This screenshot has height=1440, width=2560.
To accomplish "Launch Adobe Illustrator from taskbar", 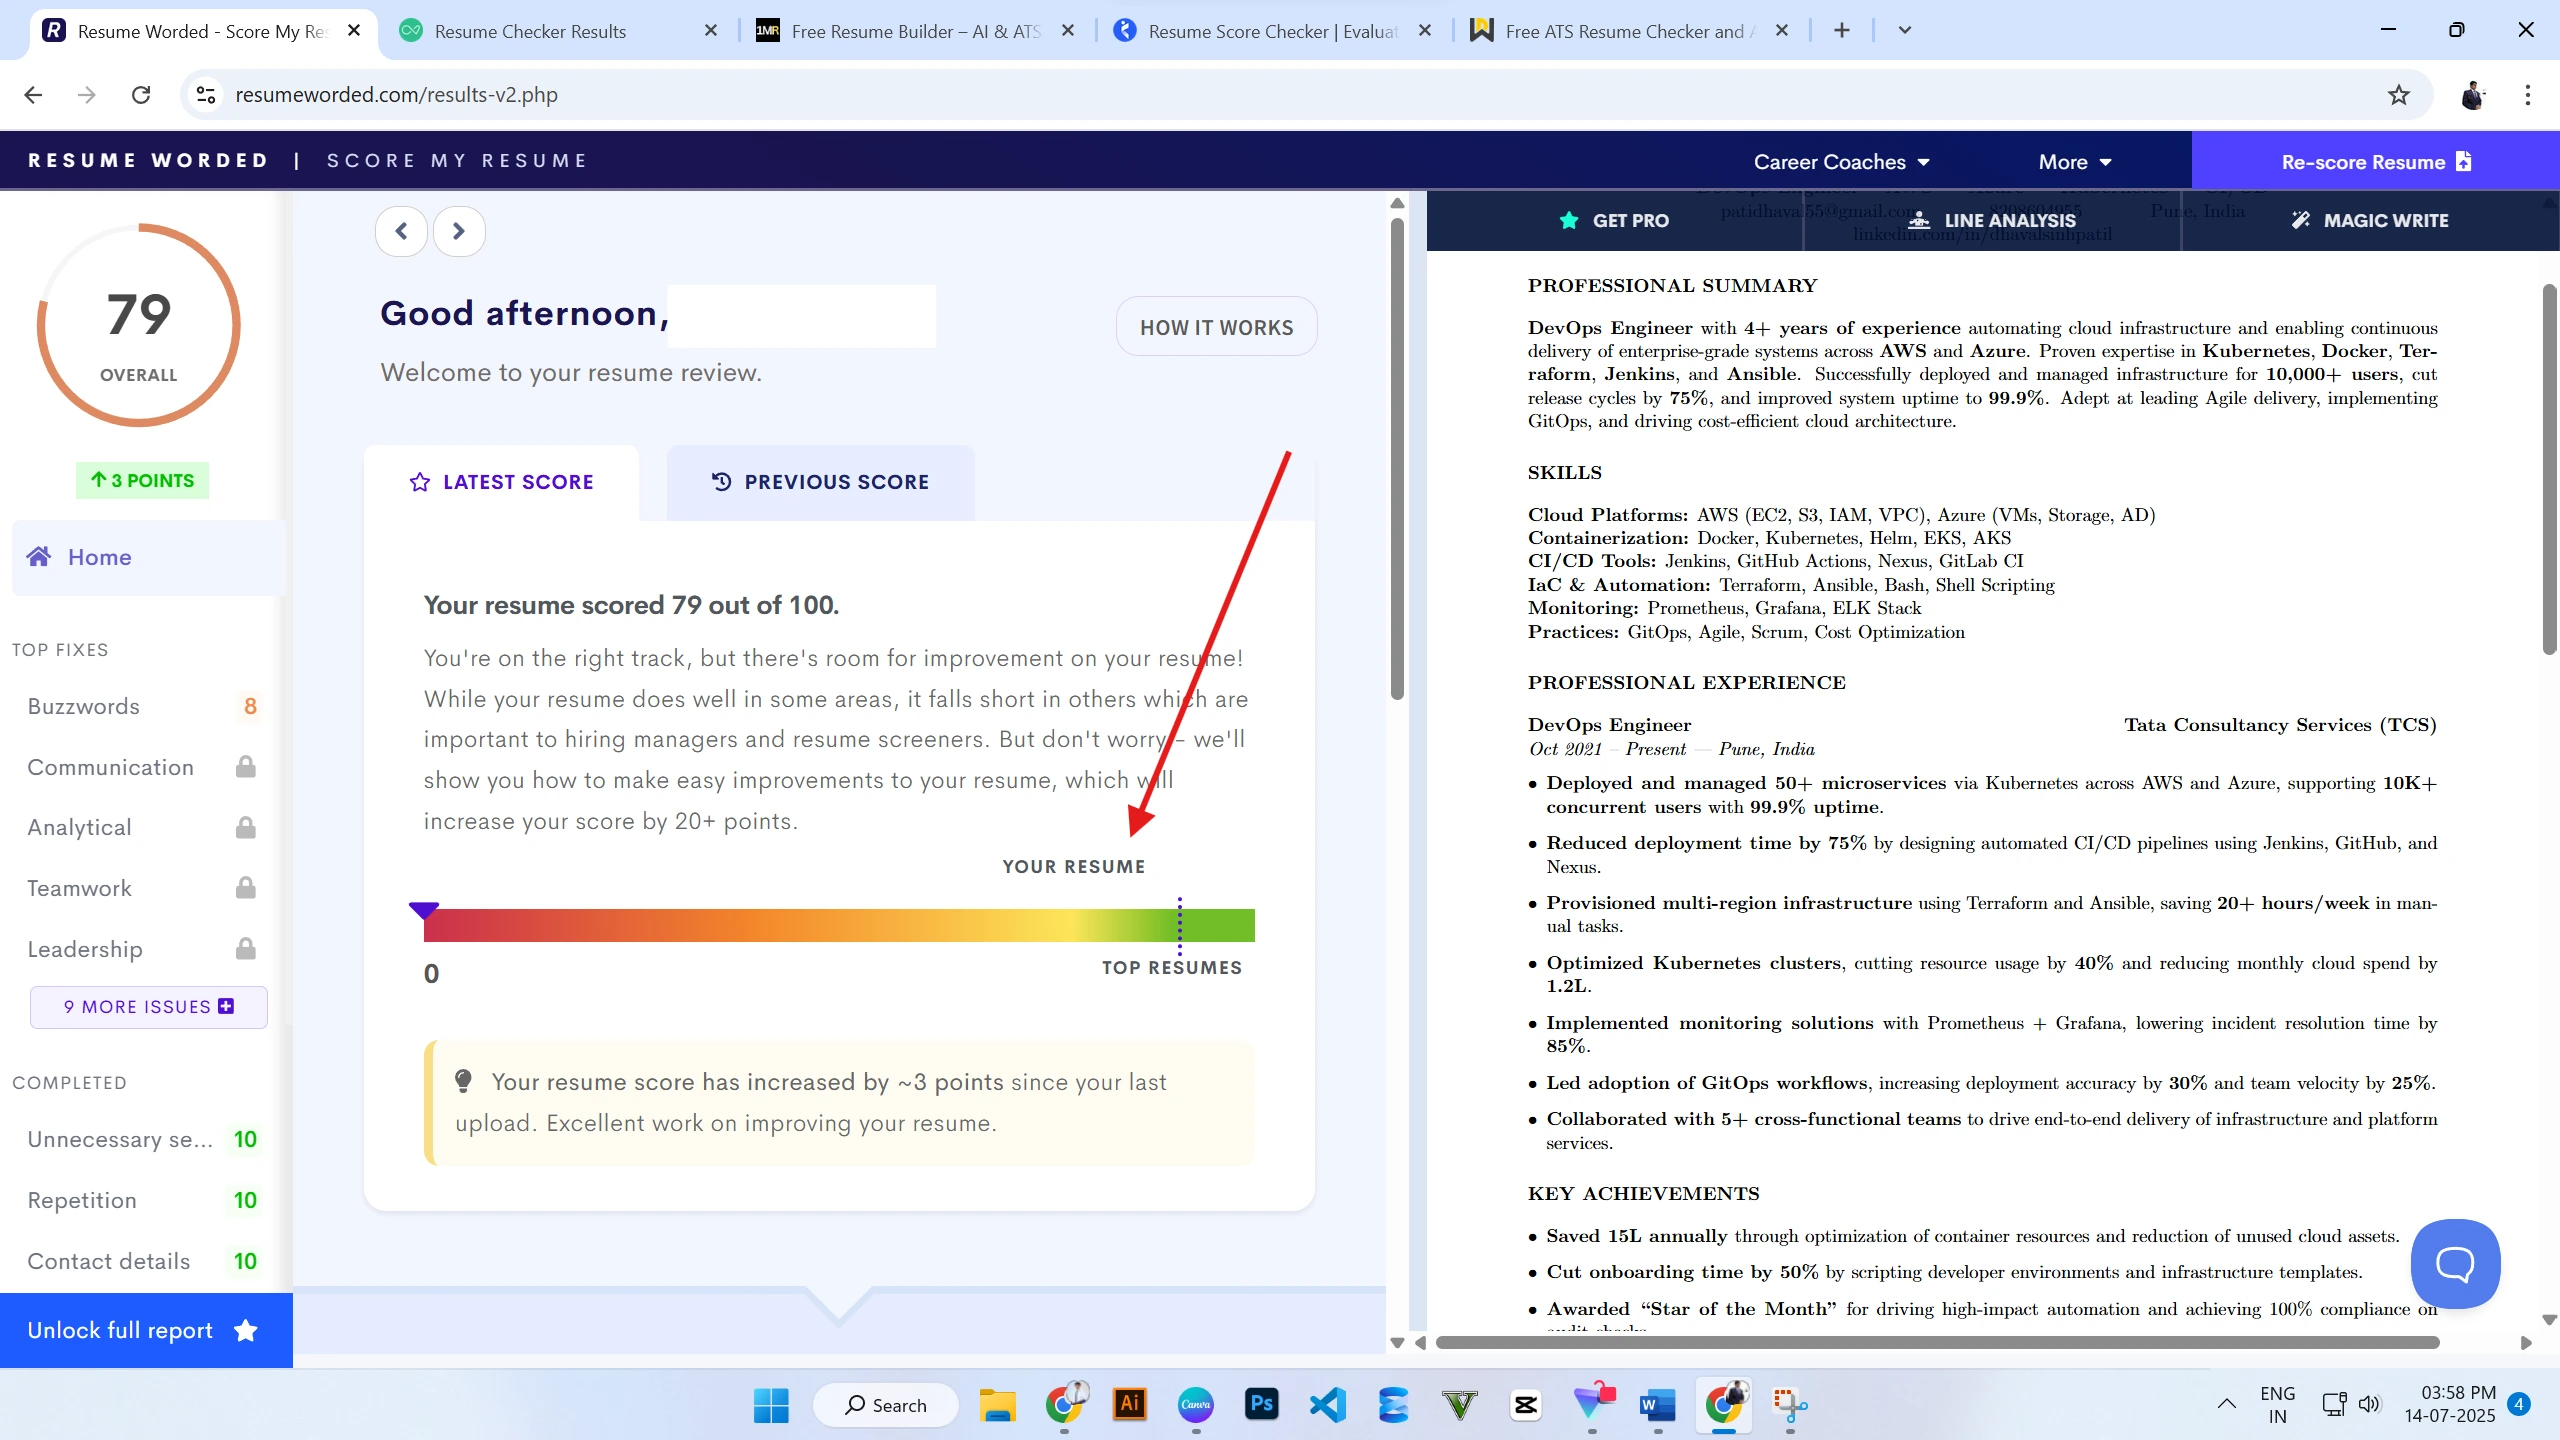I will coord(1129,1404).
